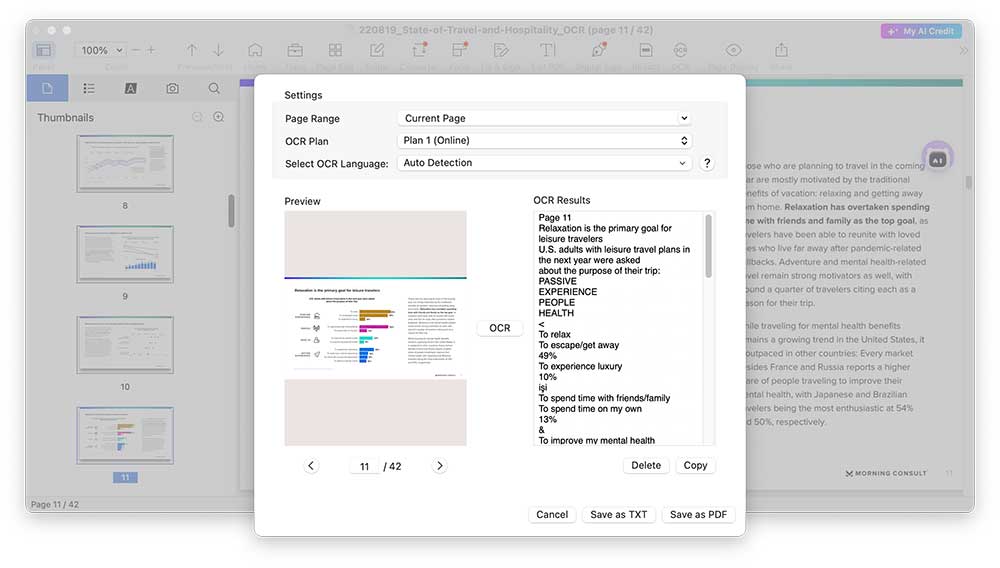Click the page number field showing 11
Viewport: 1000px width, 568px height.
365,466
